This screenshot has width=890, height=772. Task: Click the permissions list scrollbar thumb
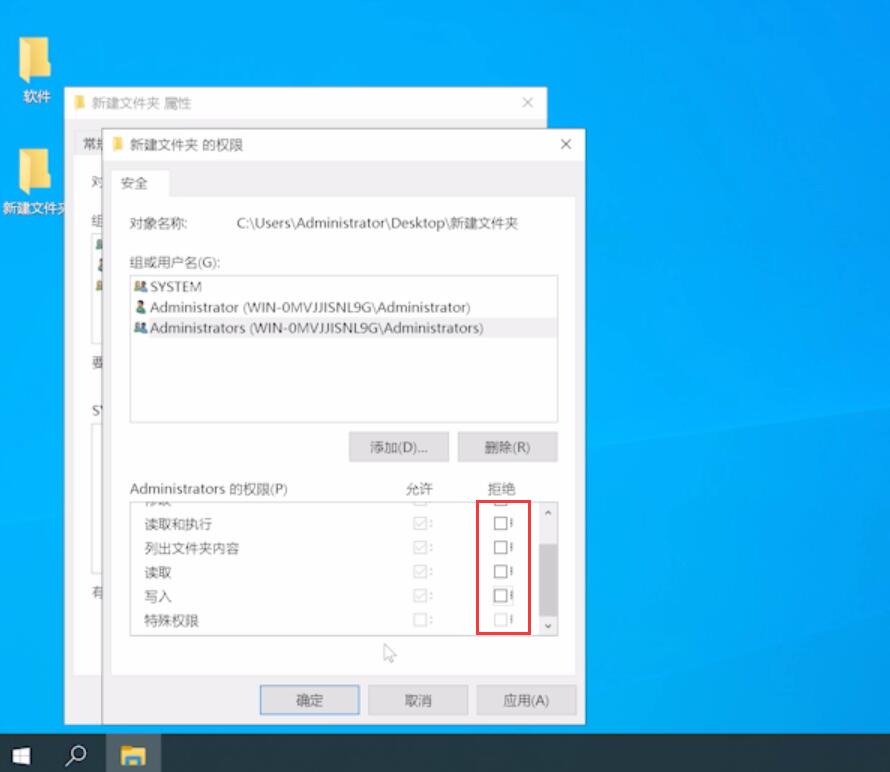point(548,580)
